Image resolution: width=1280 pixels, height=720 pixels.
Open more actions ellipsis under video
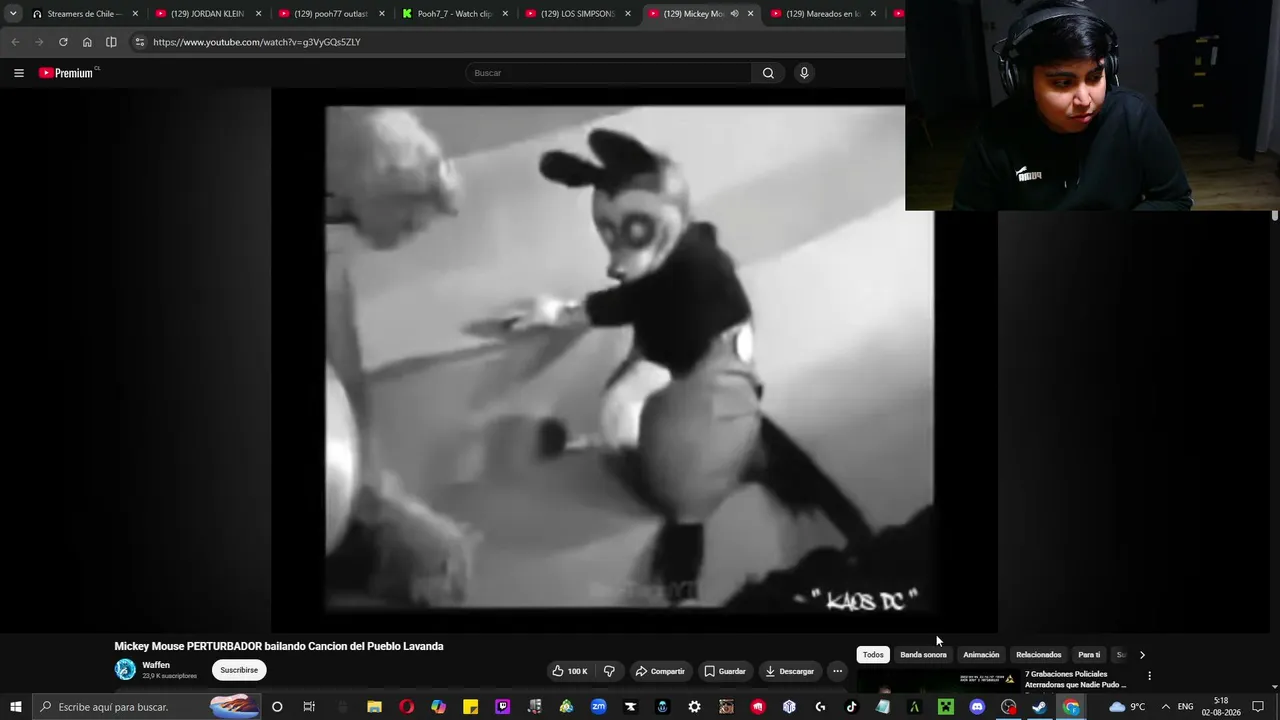click(837, 671)
